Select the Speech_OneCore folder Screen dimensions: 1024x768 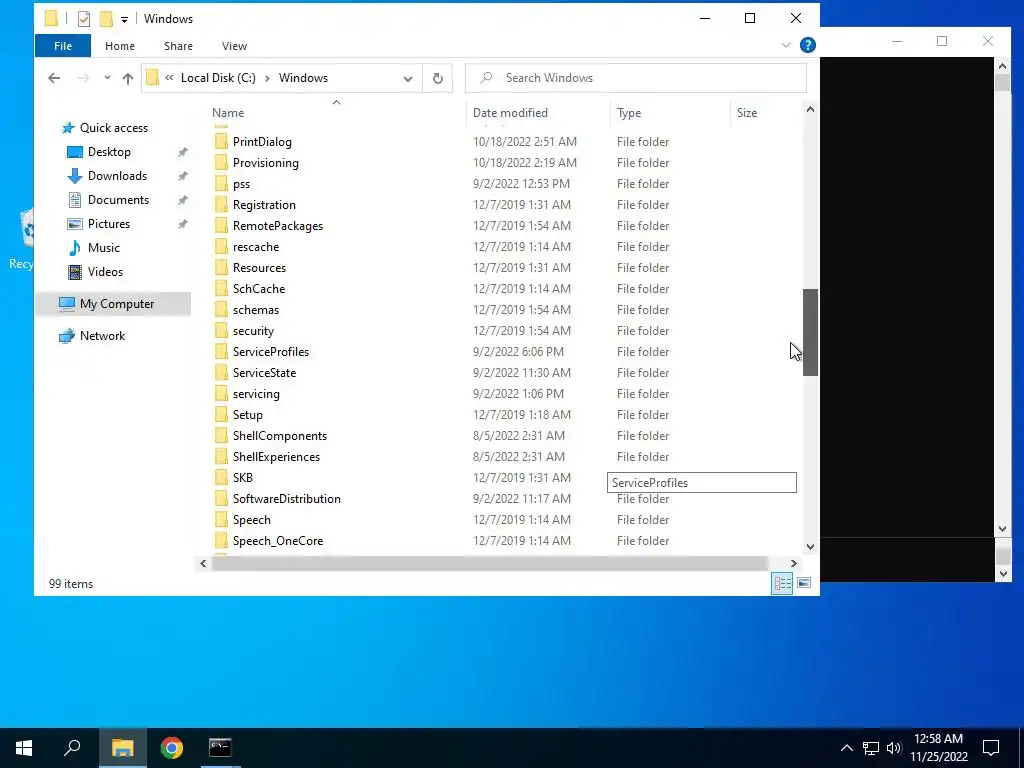(278, 541)
